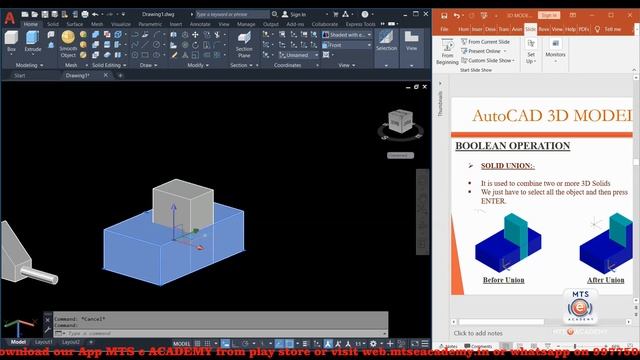The width and height of the screenshot is (640, 360).
Task: Click the Customization hamburger icon in status bar
Action: tap(425, 343)
